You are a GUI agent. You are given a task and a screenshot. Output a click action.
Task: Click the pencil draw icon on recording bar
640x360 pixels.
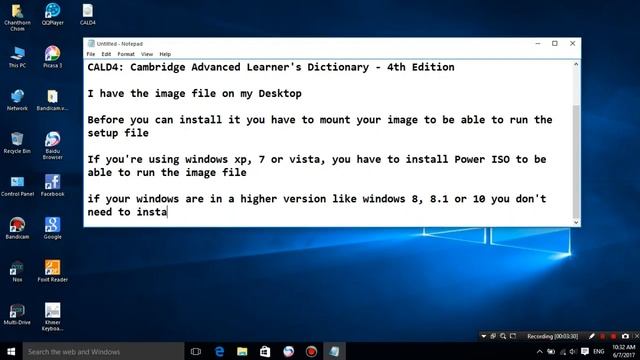[x=591, y=336]
